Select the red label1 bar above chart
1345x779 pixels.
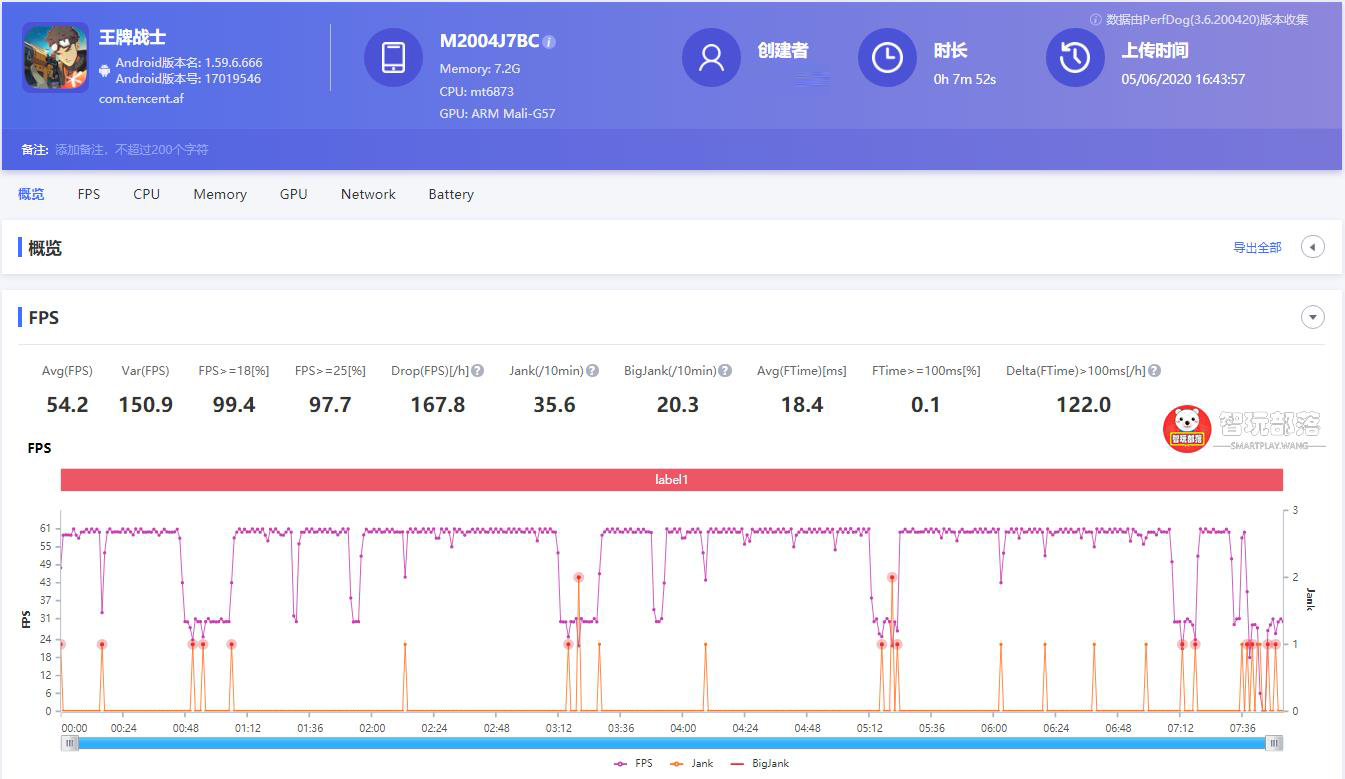(x=671, y=480)
